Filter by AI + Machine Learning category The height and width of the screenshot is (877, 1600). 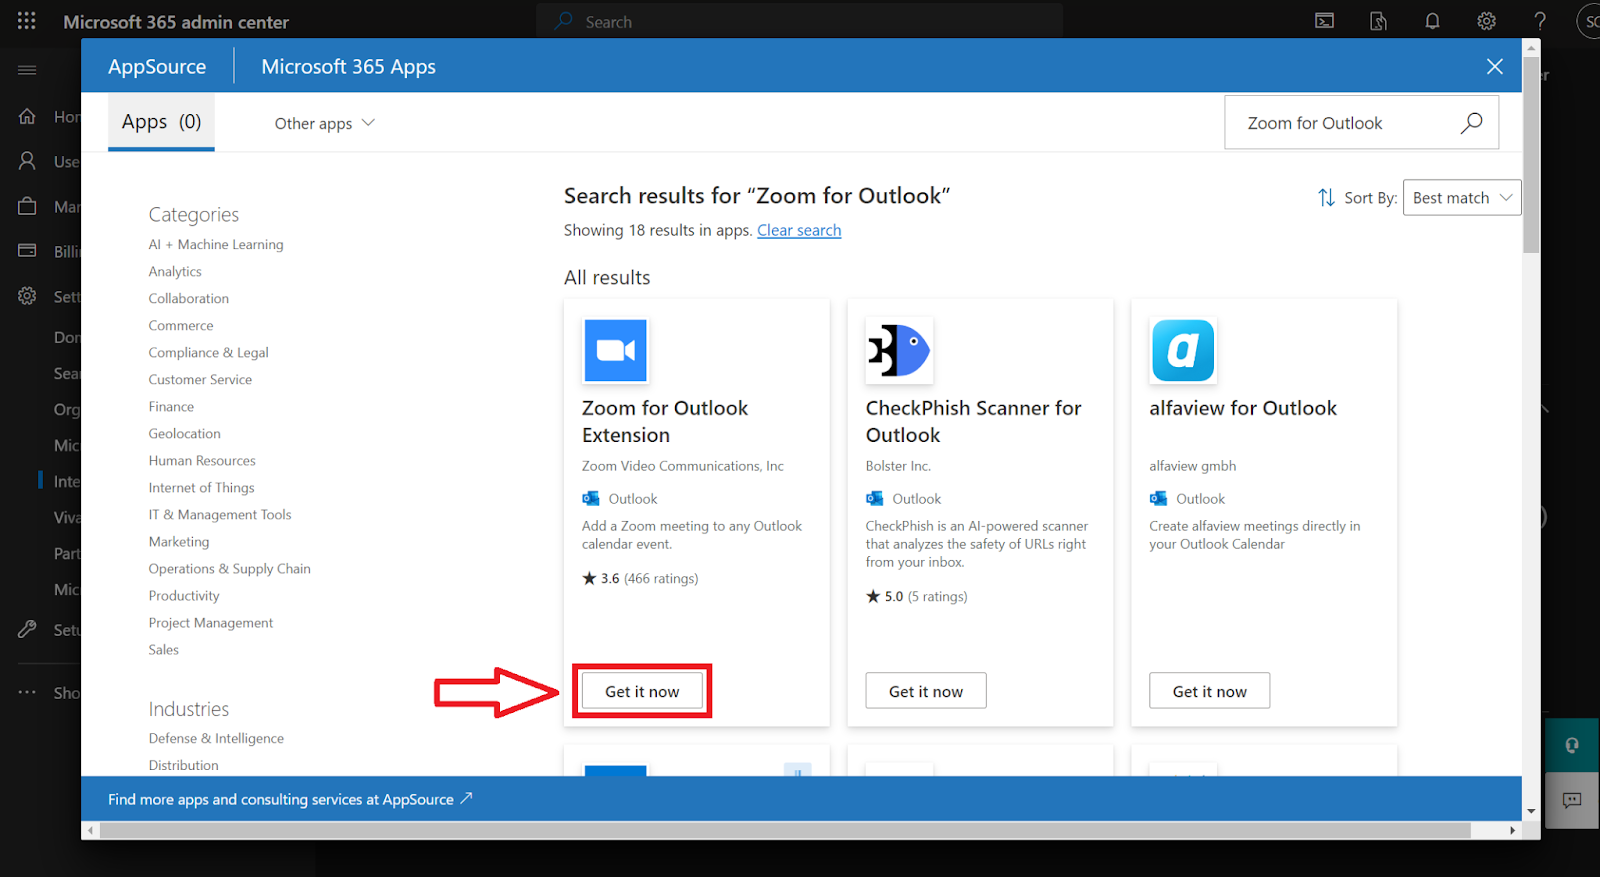point(216,244)
